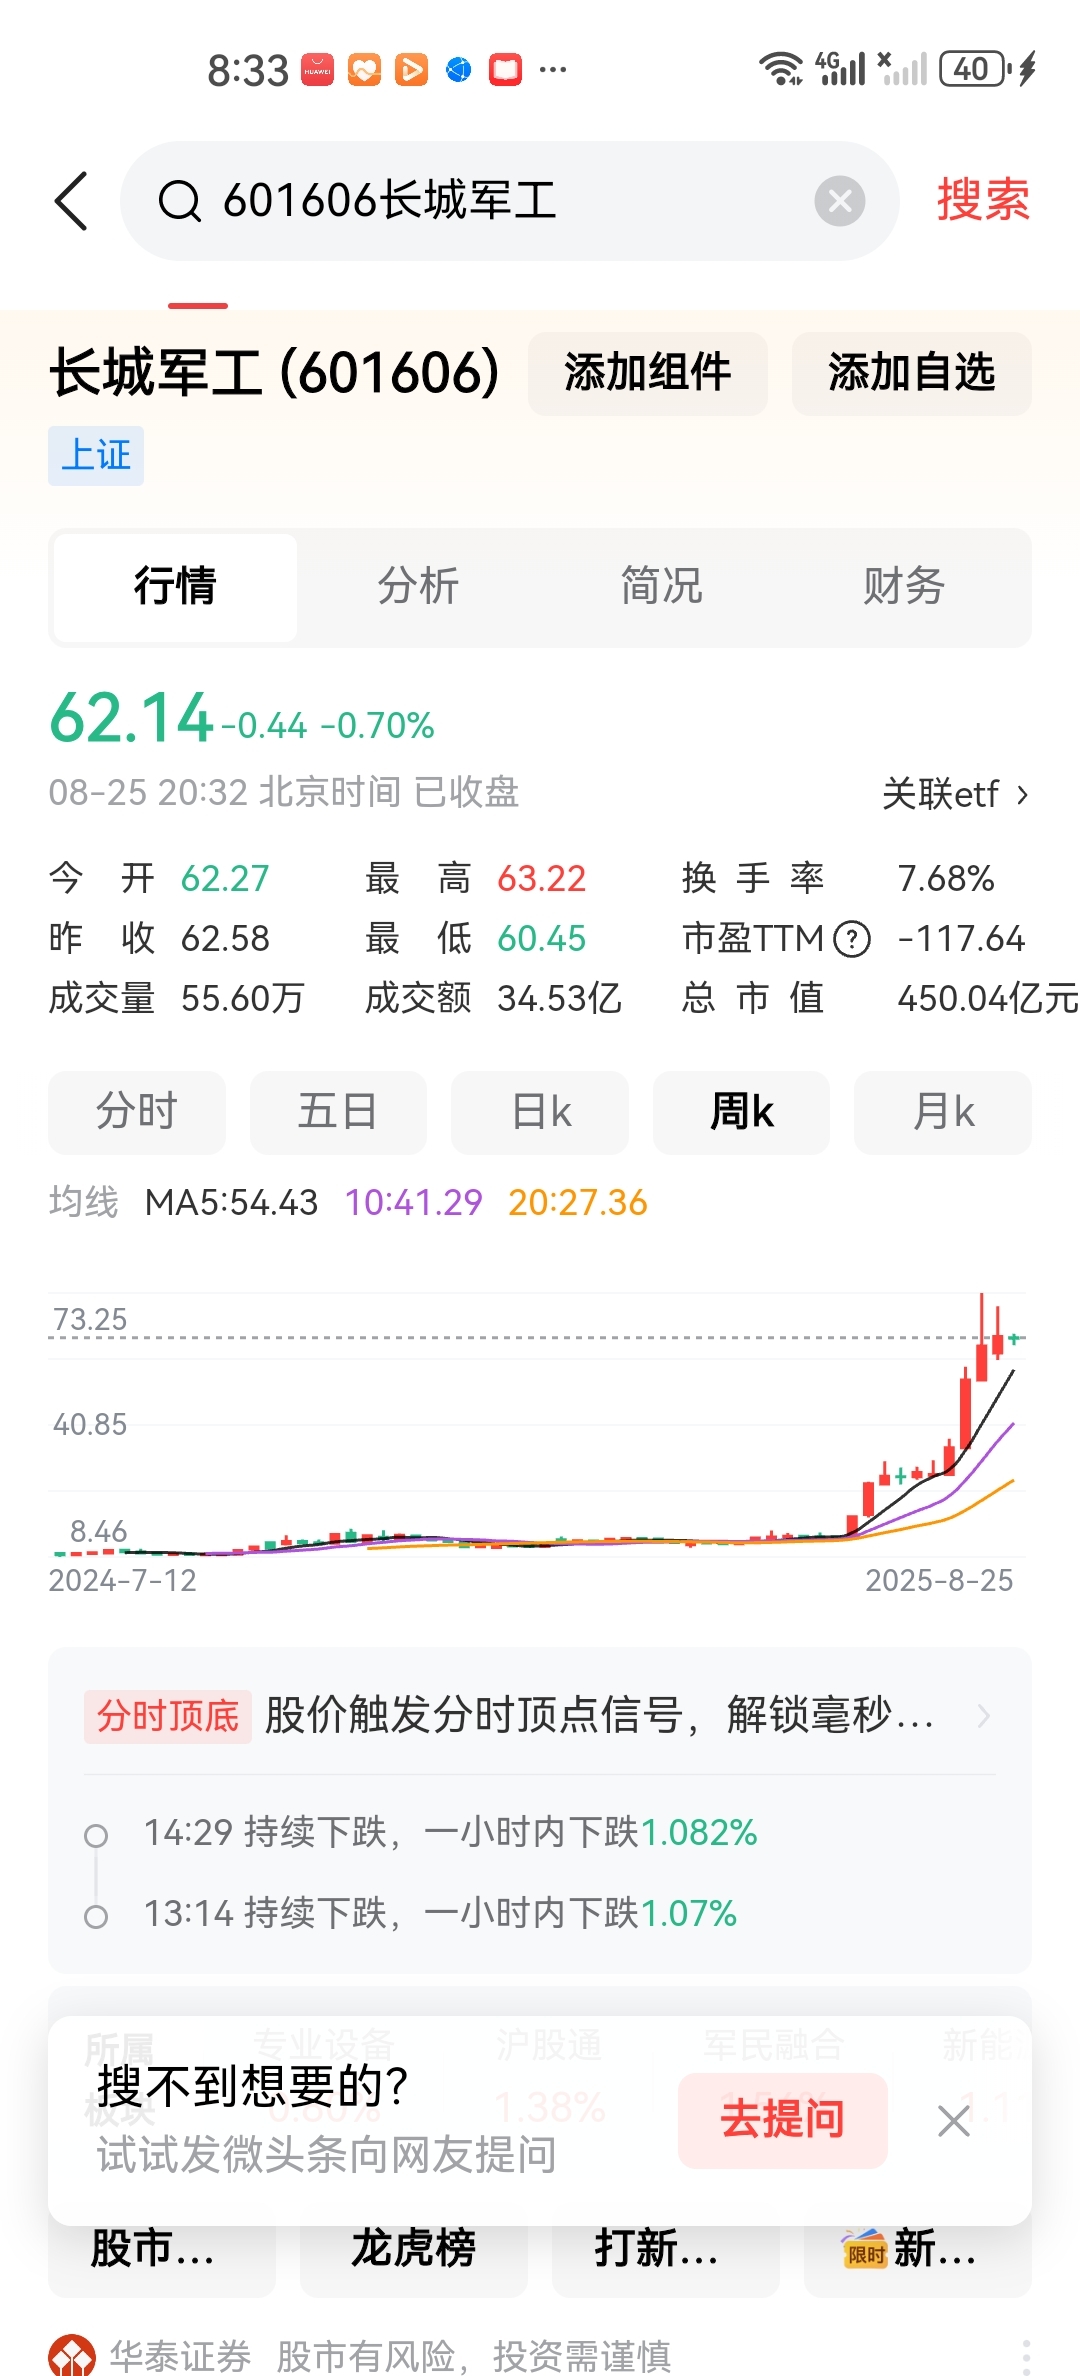The height and width of the screenshot is (2376, 1080).
Task: Select the 月k chart period
Action: click(x=943, y=1112)
